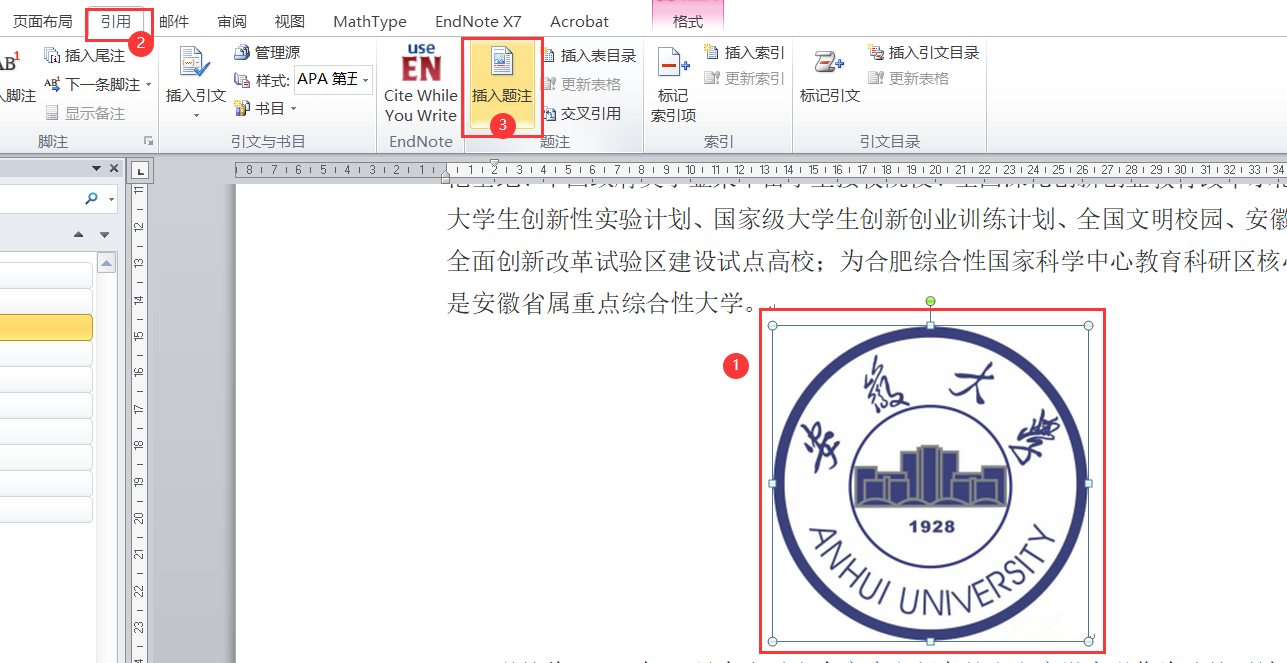
Task: Select the highlighted heading in navigation pane
Action: coord(46,327)
